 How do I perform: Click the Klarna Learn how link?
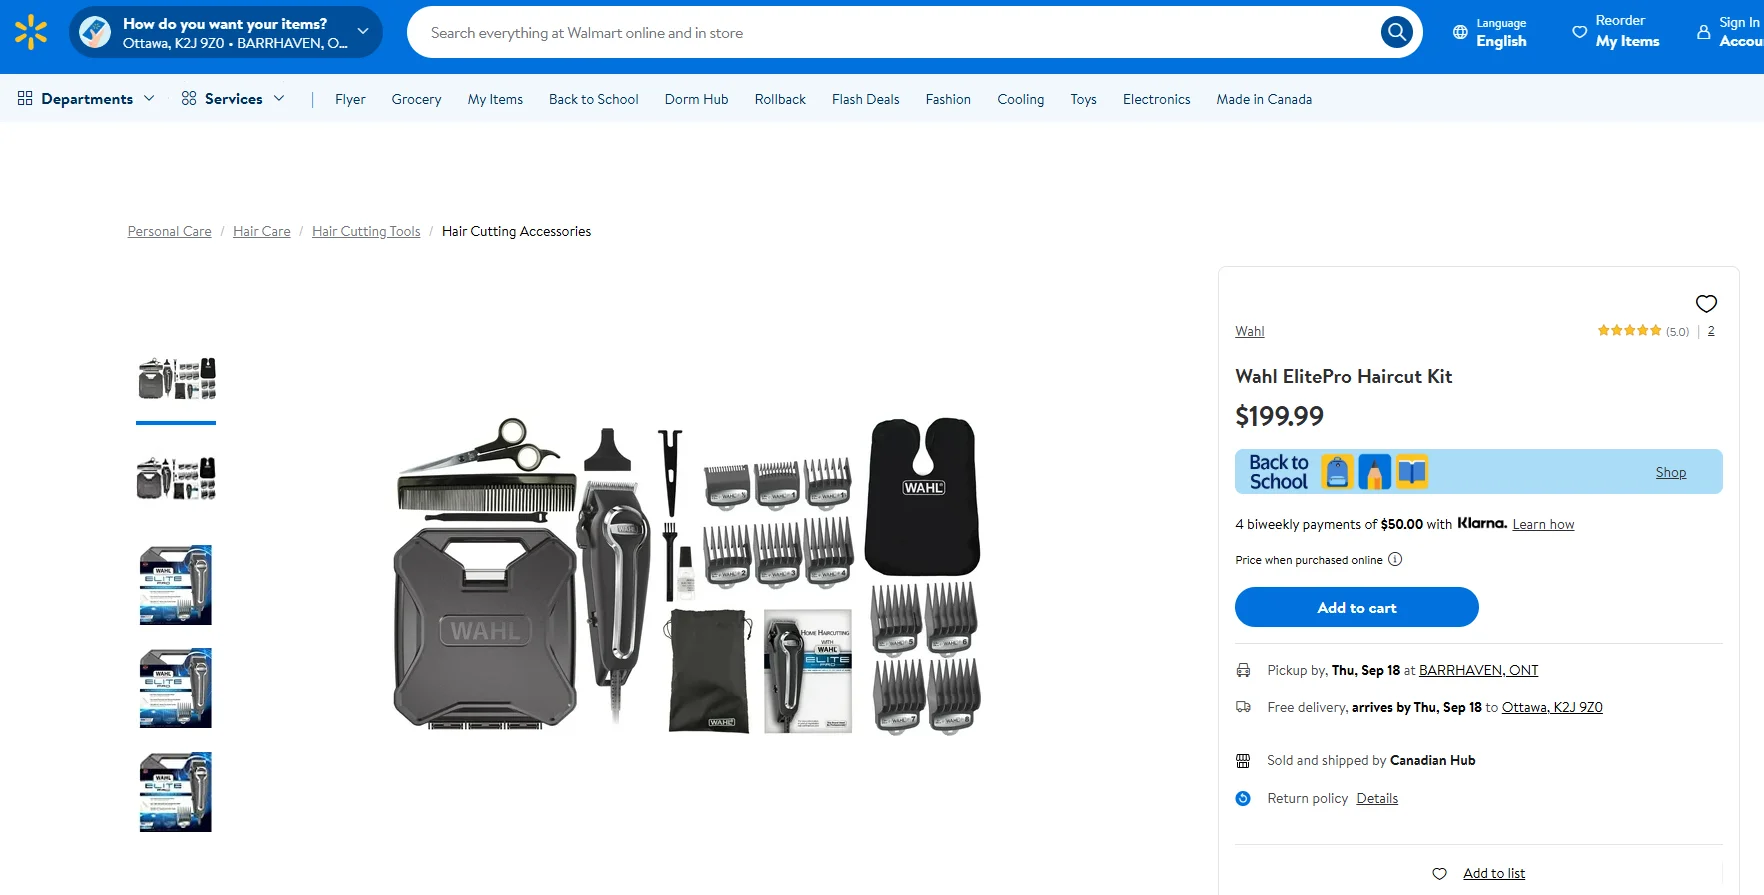1542,525
